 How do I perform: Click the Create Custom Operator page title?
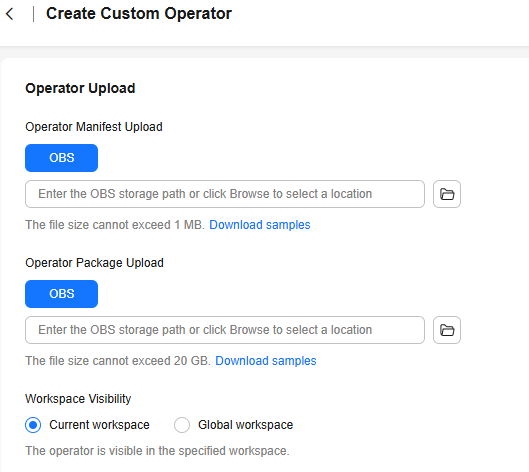(x=139, y=14)
